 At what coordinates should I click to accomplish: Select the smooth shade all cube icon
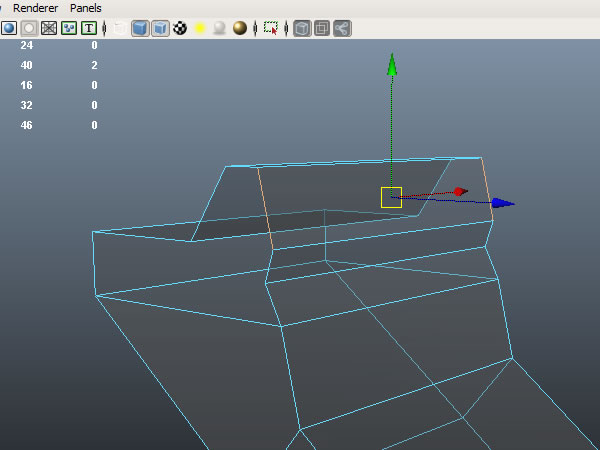(x=140, y=28)
